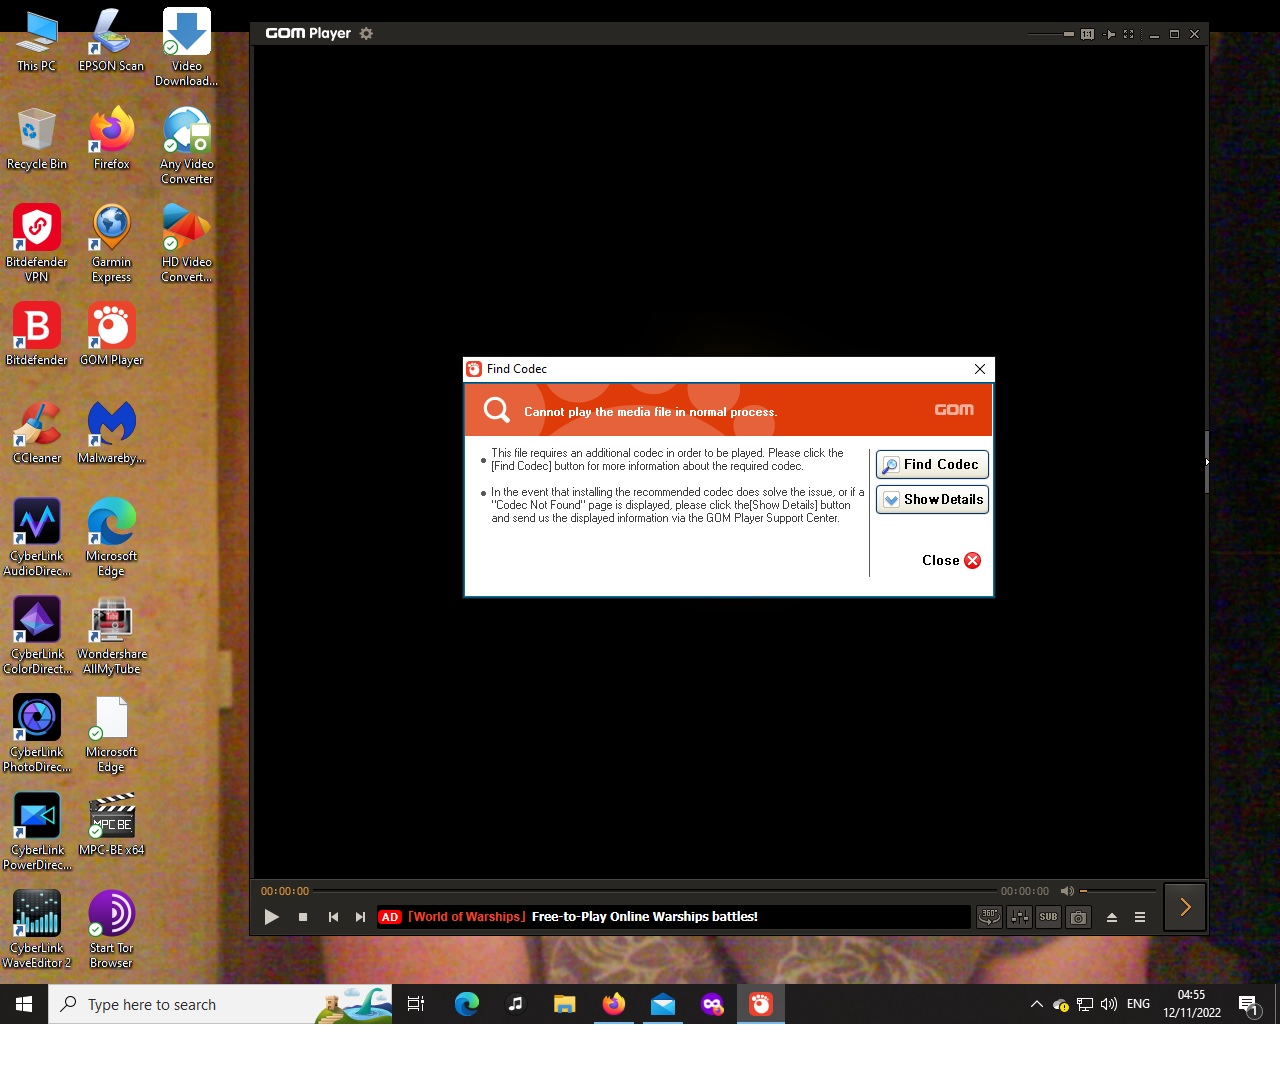The width and height of the screenshot is (1280, 1080).
Task: Select GOM Player desktop shortcut
Action: (x=111, y=335)
